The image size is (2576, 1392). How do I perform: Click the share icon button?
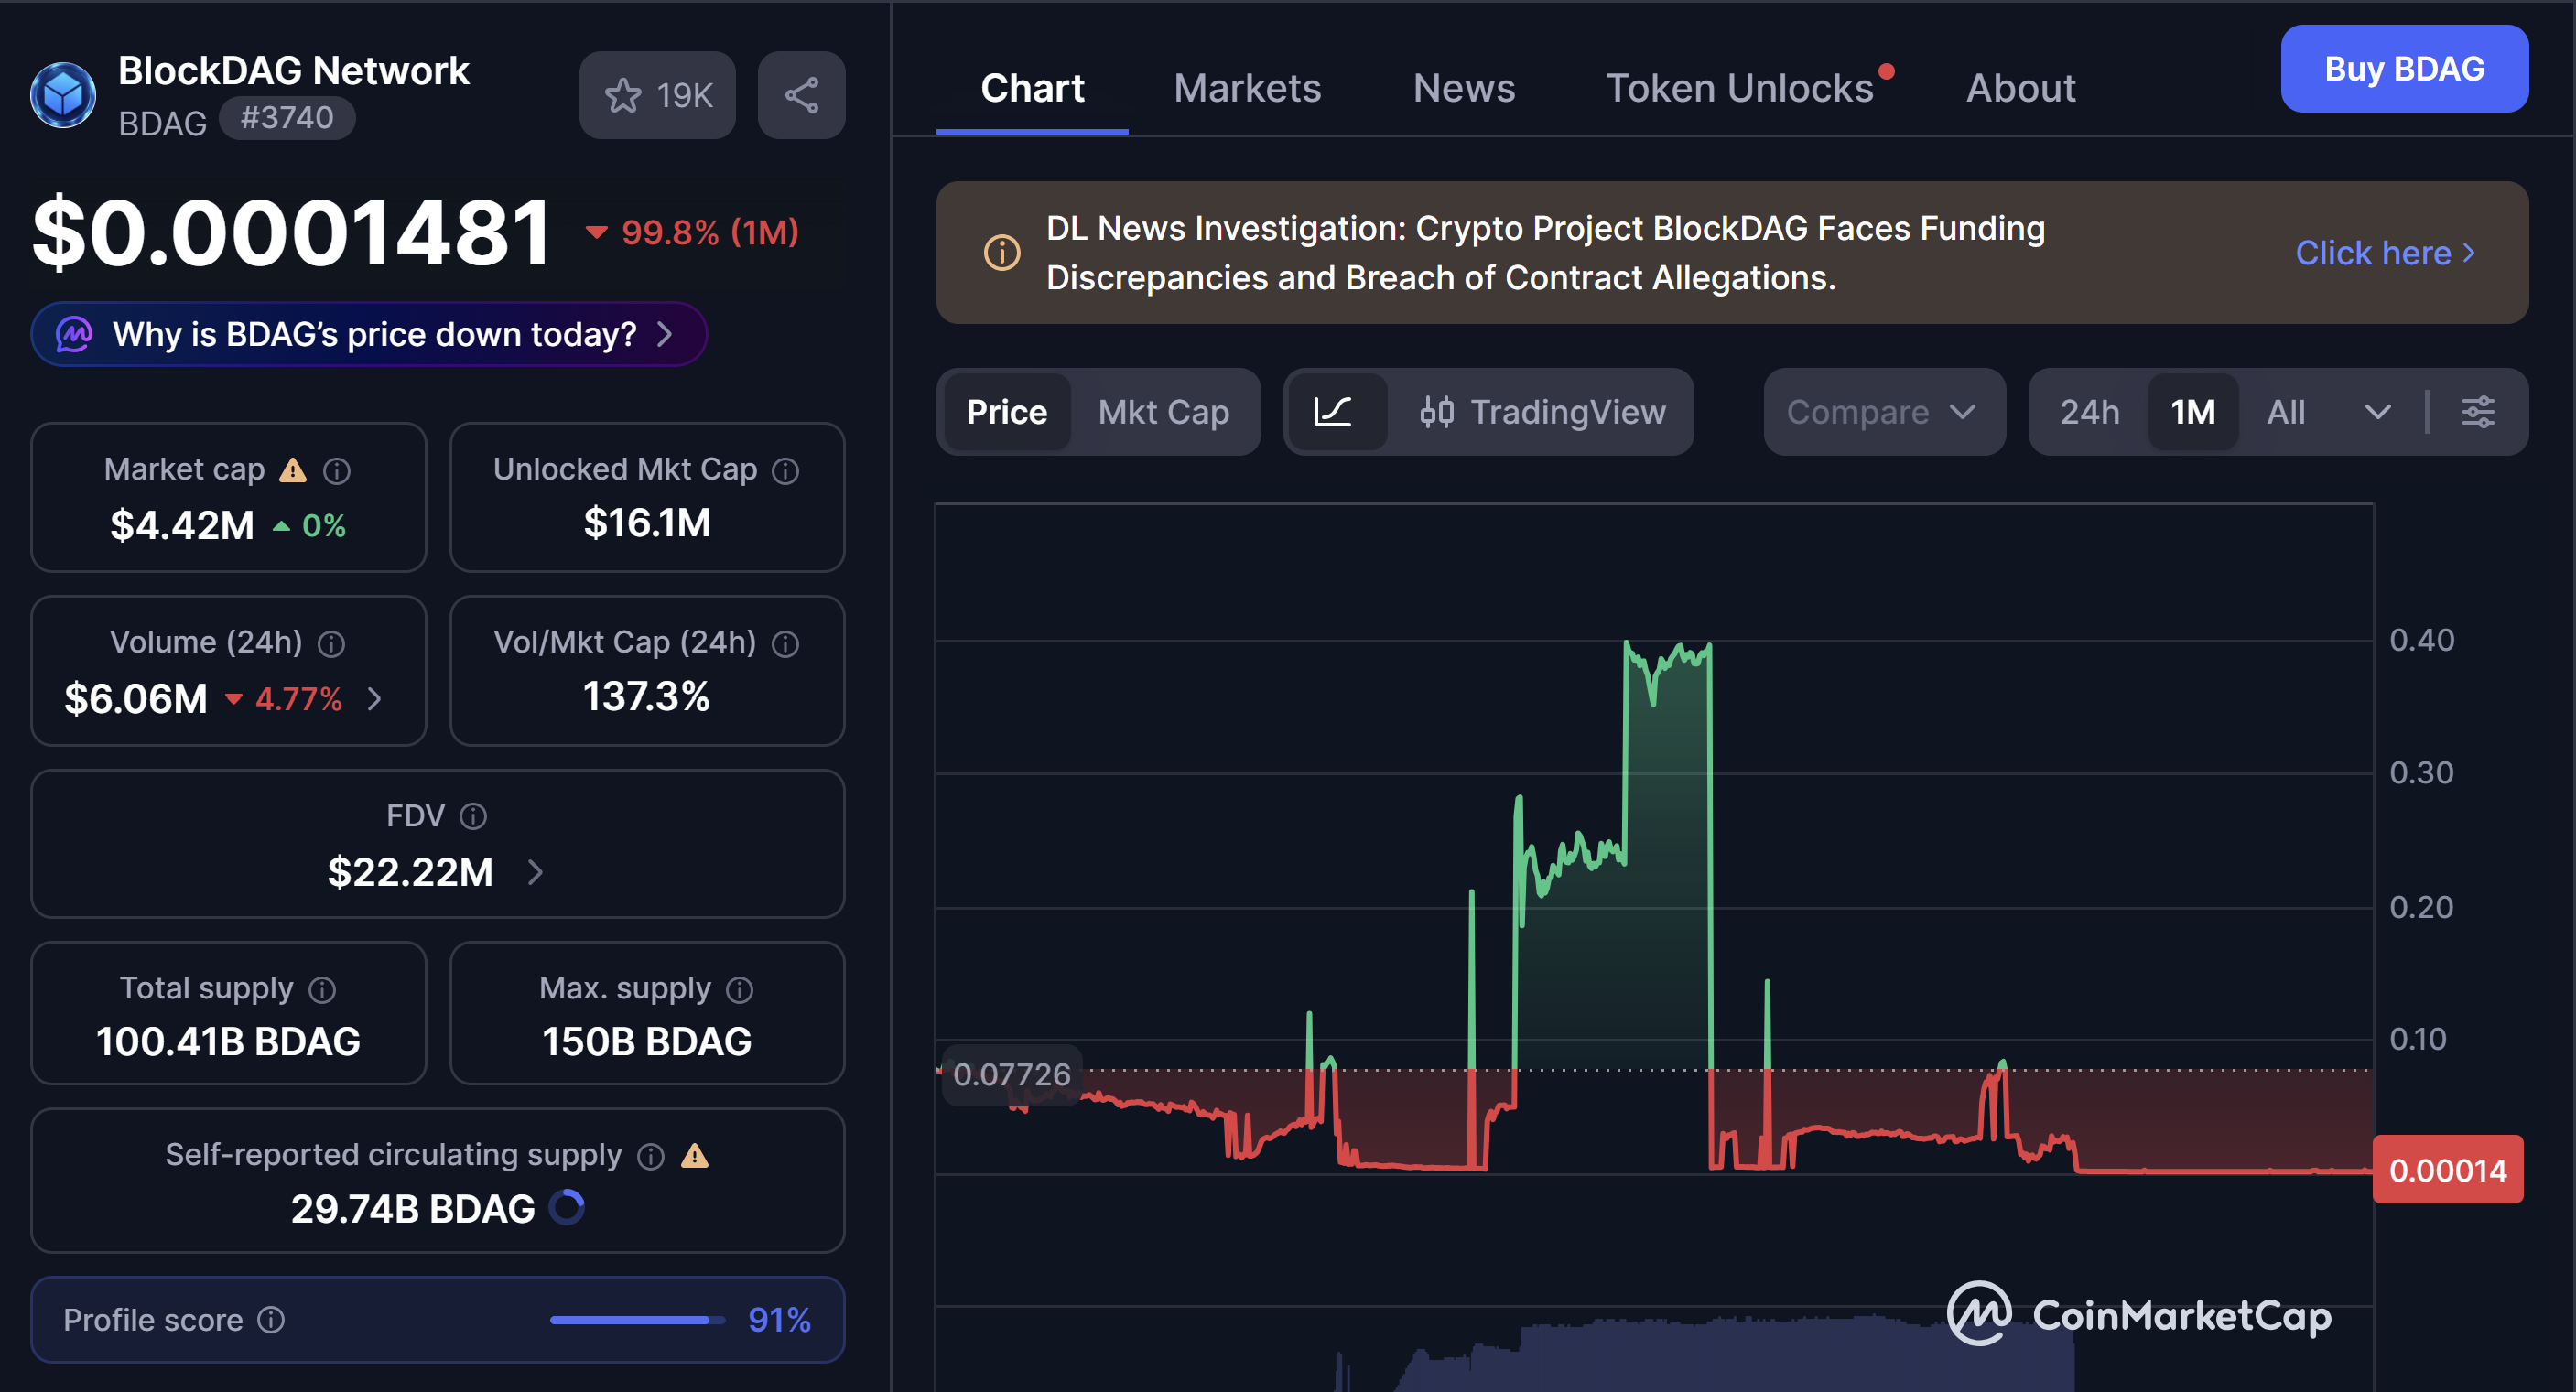click(x=801, y=95)
